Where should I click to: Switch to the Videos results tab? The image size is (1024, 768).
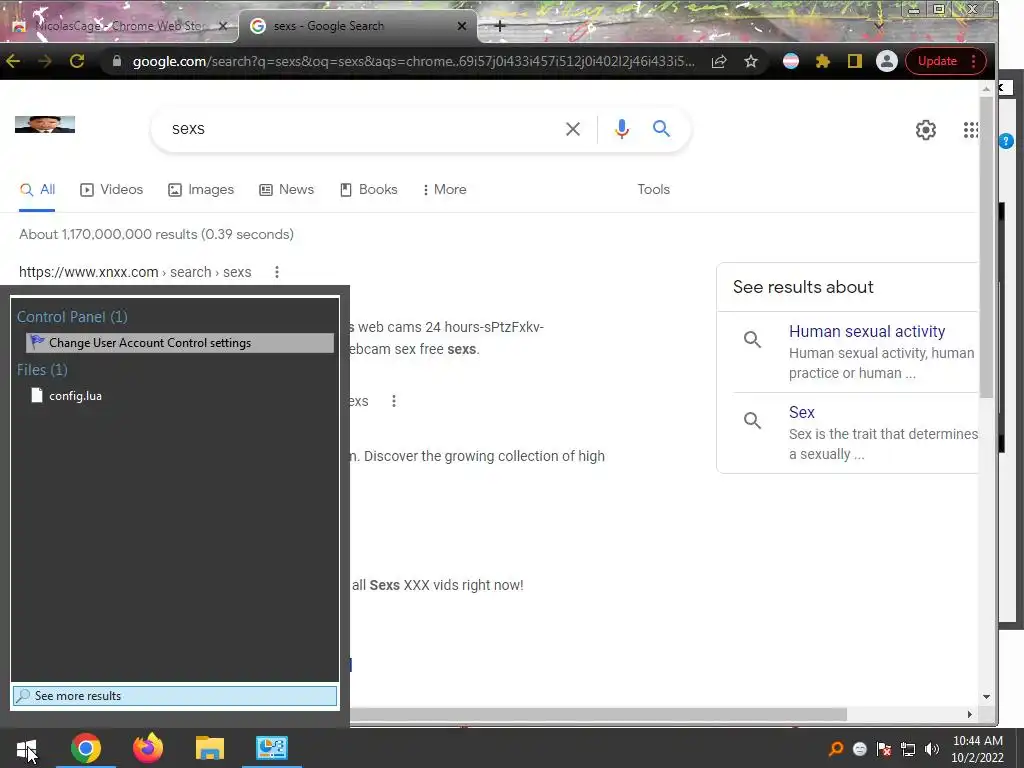click(112, 189)
